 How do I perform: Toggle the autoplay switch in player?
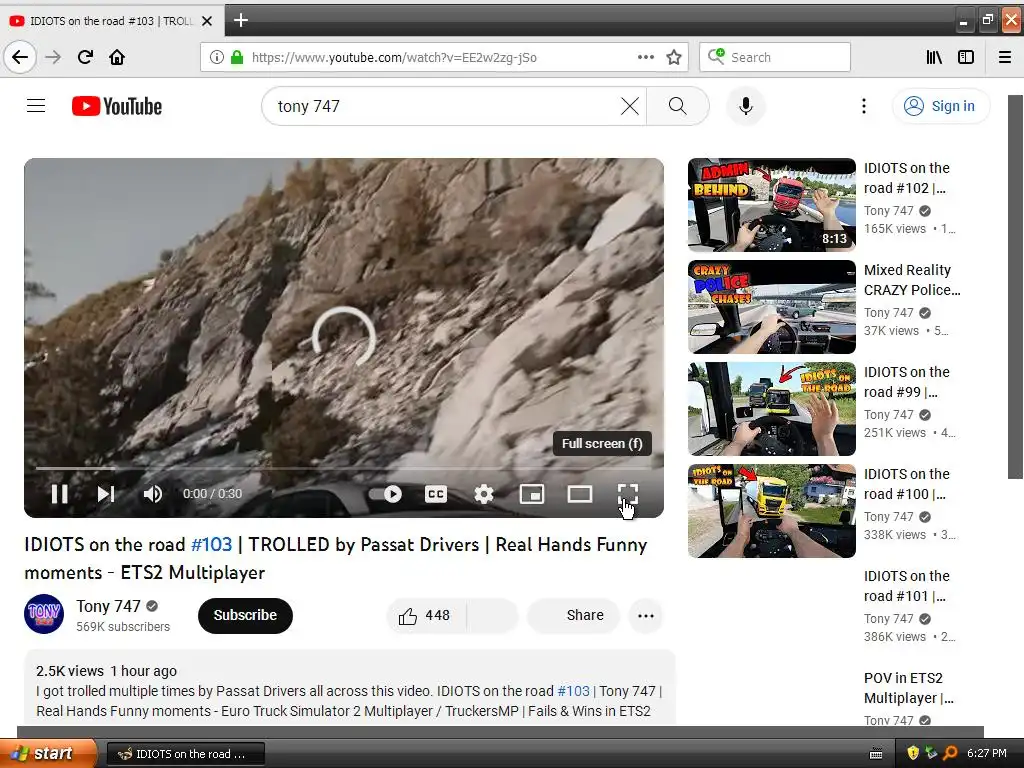click(385, 494)
